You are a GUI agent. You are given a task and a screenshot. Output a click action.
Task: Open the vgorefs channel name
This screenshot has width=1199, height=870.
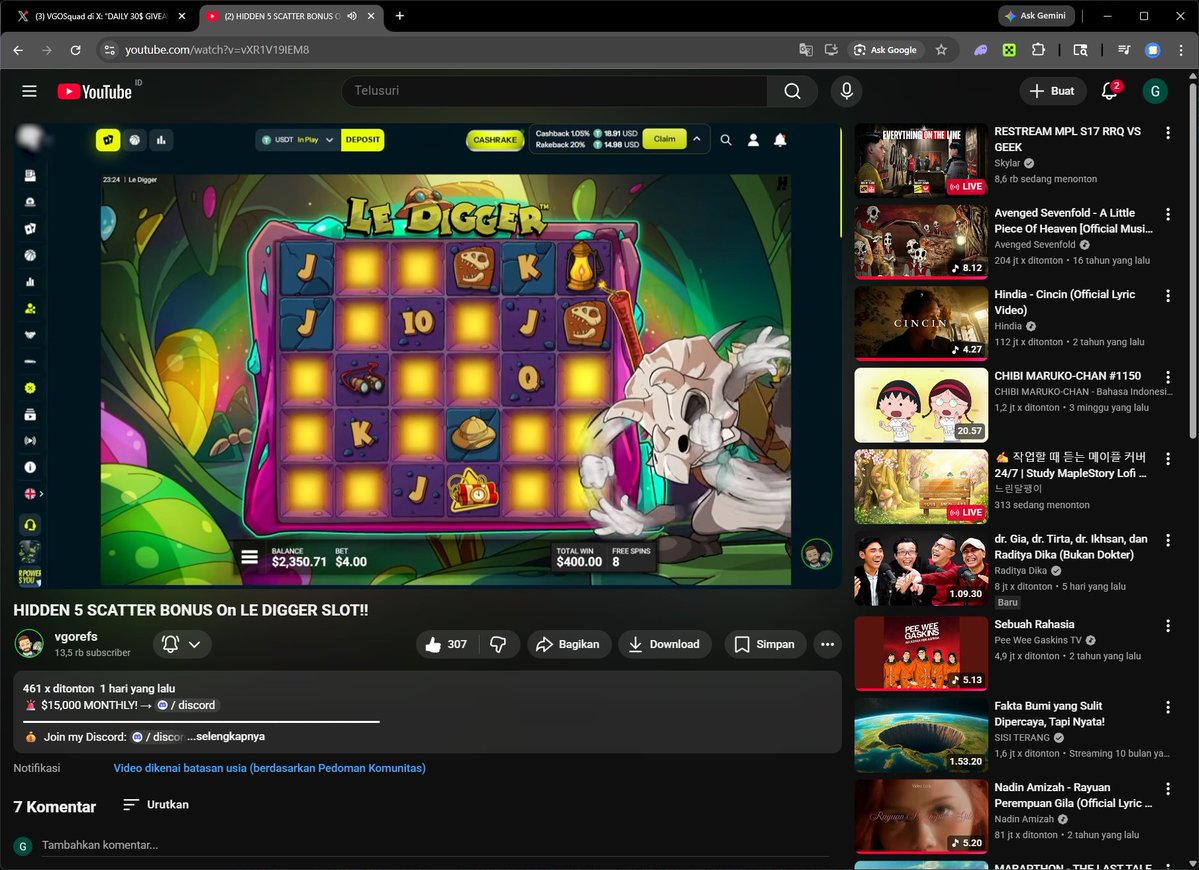tap(76, 636)
